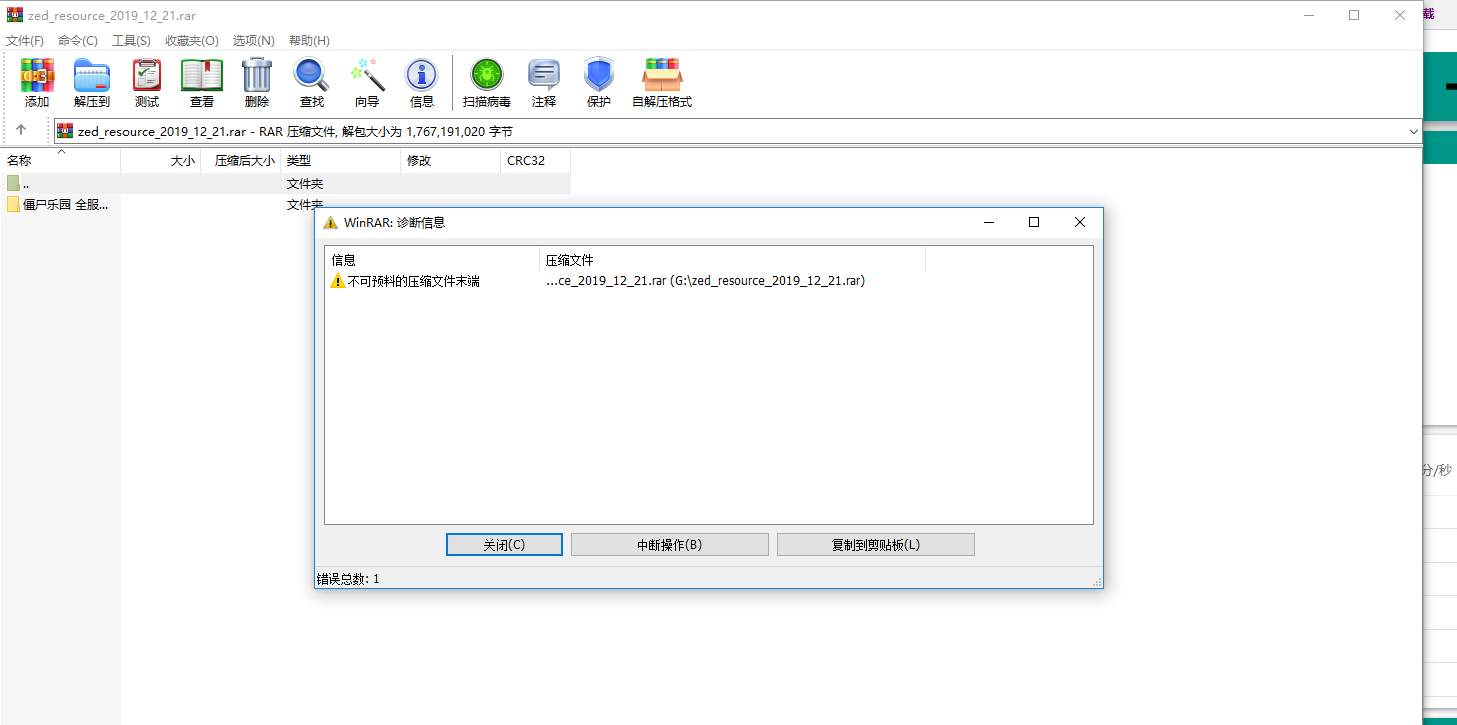Image resolution: width=1457 pixels, height=725 pixels.
Task: Select the 不可预料的压缩文件末端 warning row
Action: (413, 281)
